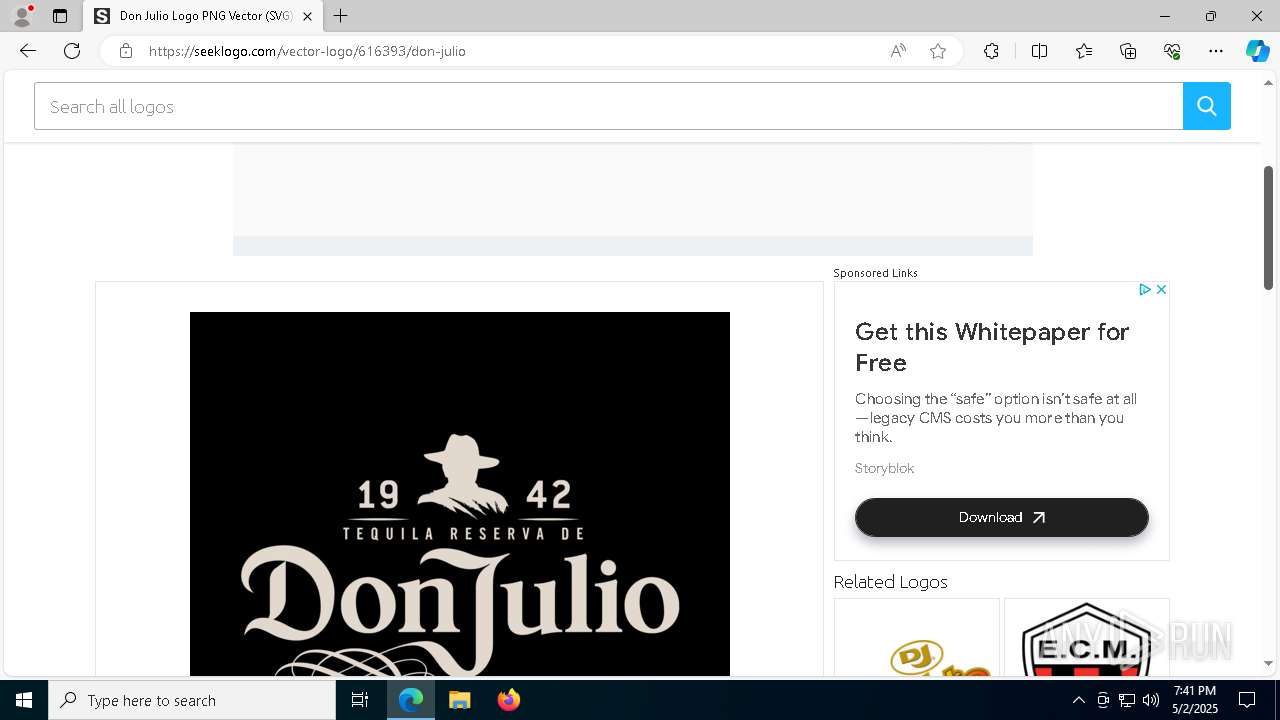Click the ad text about legacy CMS costs
The width and height of the screenshot is (1280, 720).
click(x=996, y=418)
